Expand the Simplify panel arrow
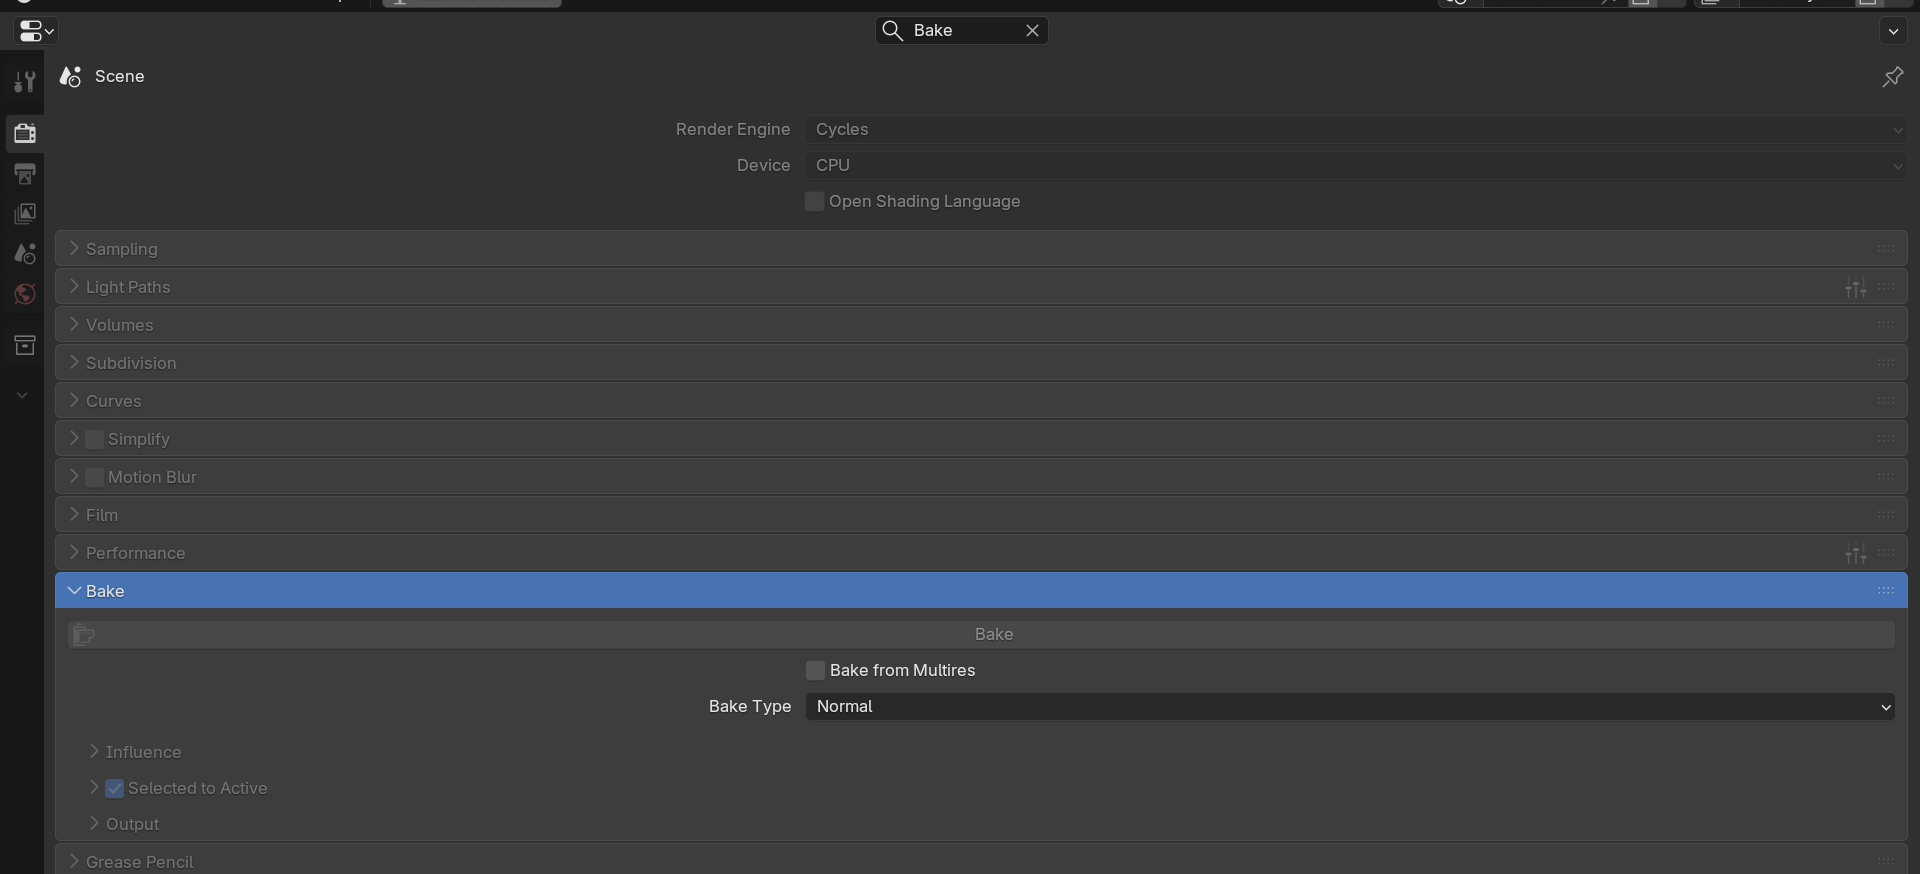 point(73,439)
